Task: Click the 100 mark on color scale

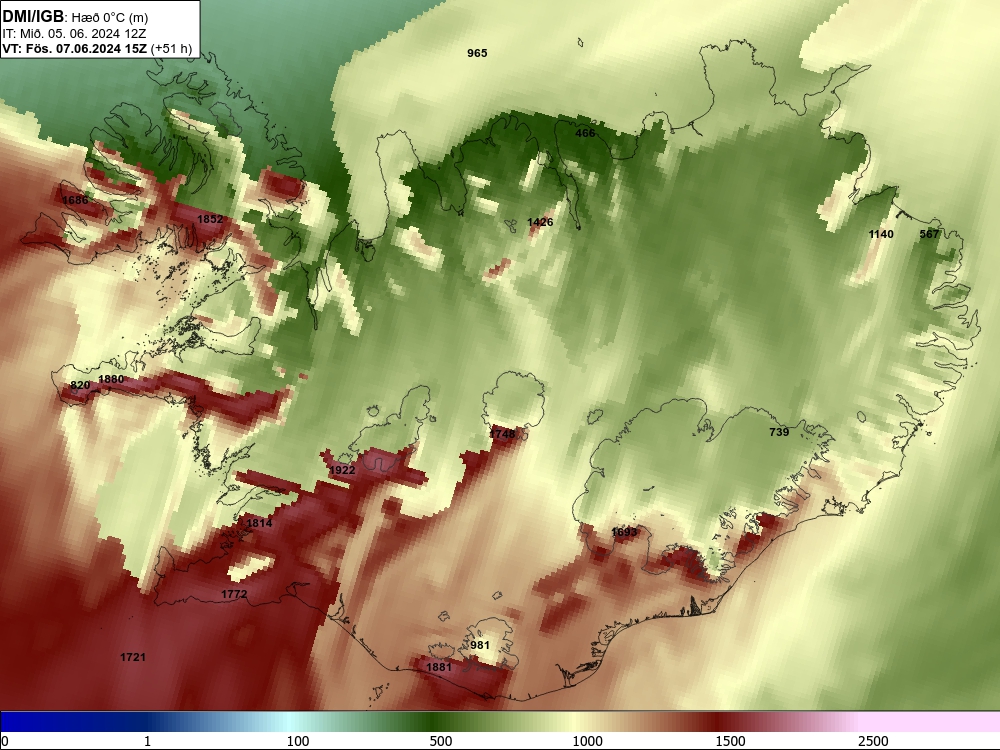Action: point(298,740)
